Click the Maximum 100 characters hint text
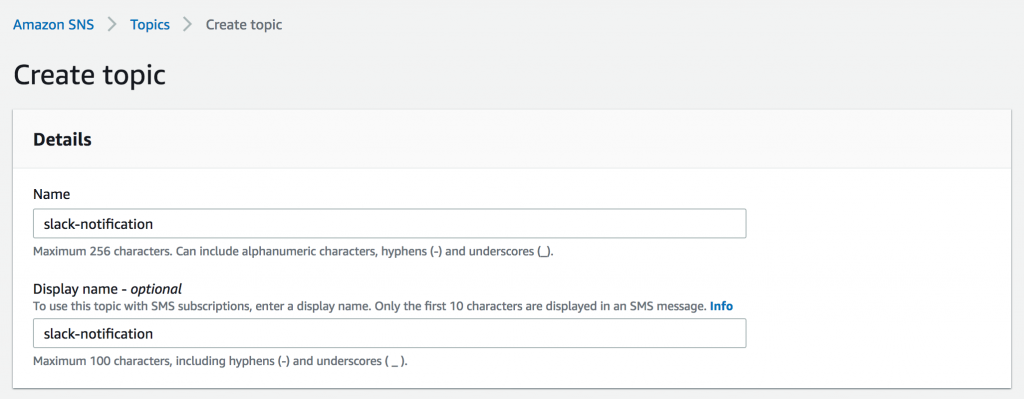Screen dimensions: 1024x399 [x=220, y=361]
